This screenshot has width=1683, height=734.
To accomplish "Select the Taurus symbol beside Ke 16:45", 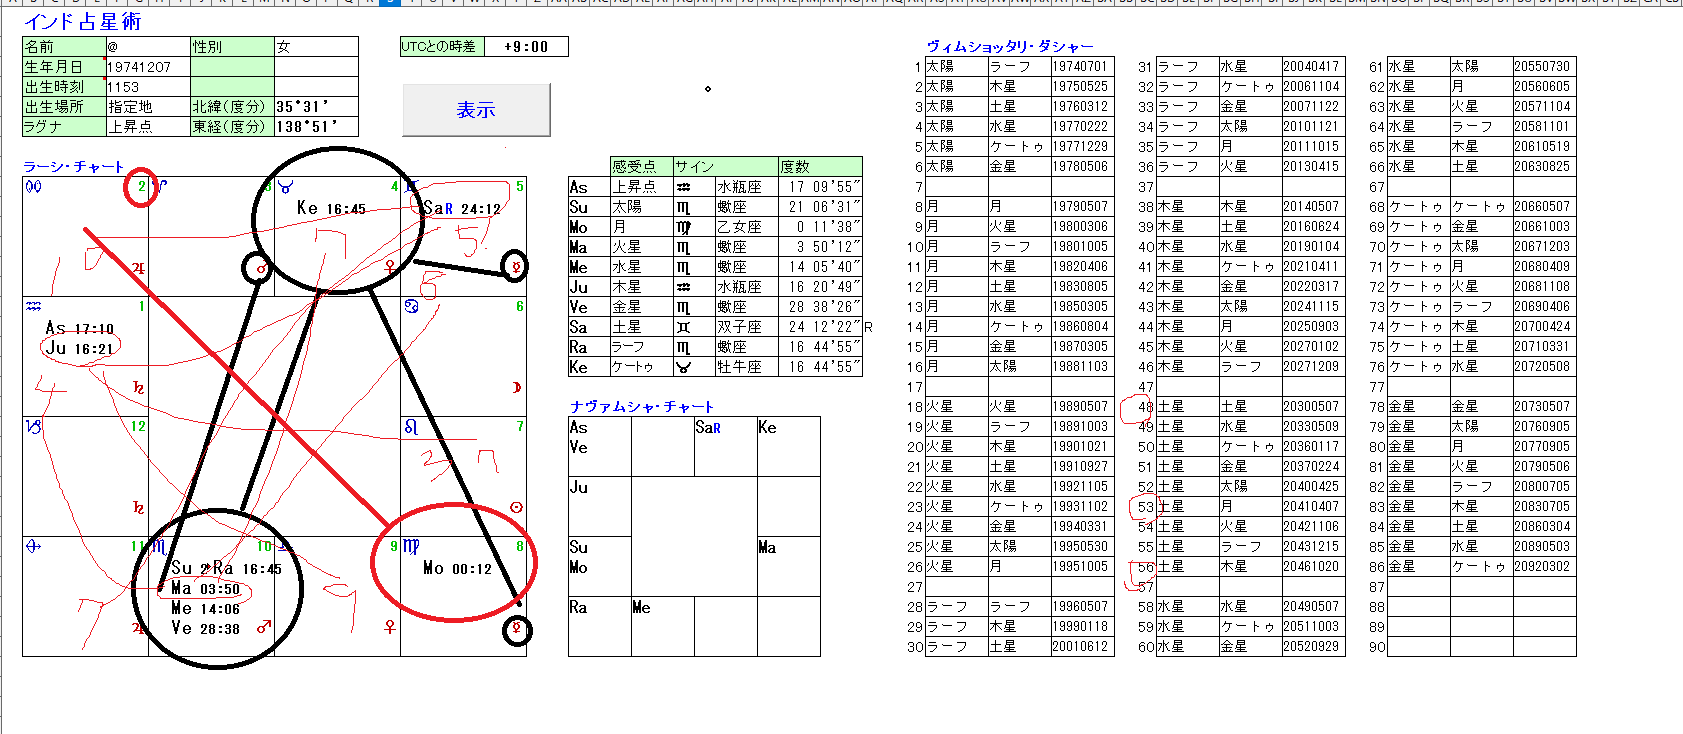I will 286,187.
